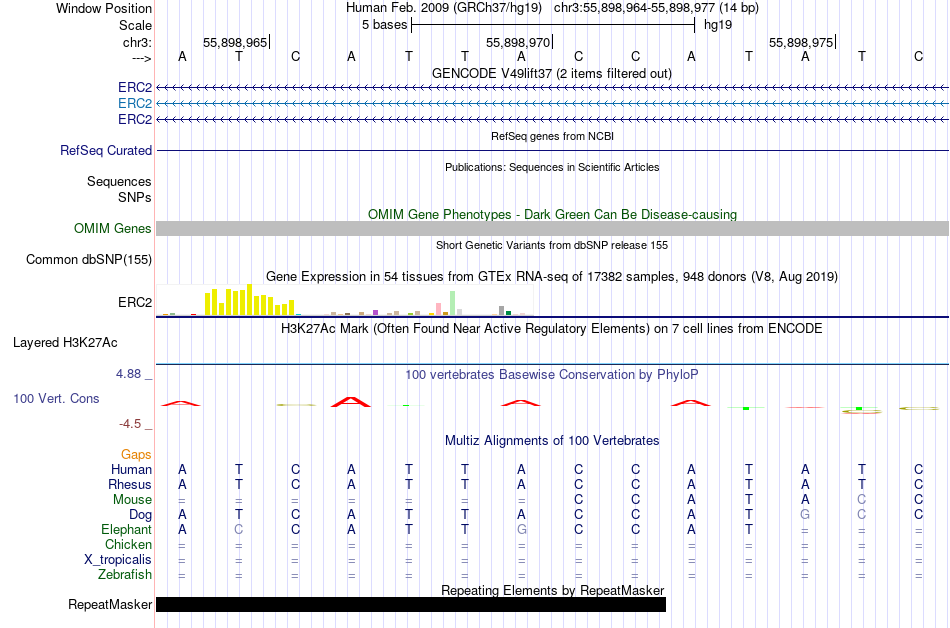Open the RefSeq genes from NCBI title

(552, 136)
